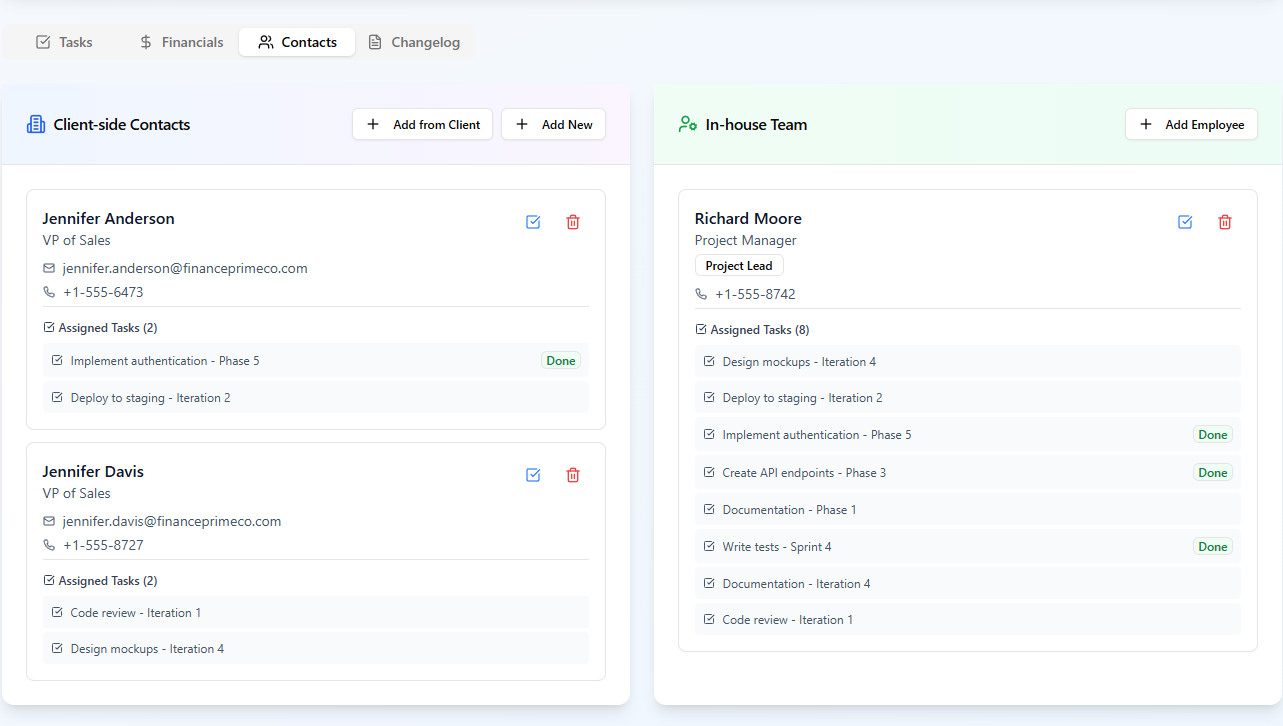The image size is (1283, 726).
Task: Click phone icon next to +1-555-8742
Action: [701, 294]
